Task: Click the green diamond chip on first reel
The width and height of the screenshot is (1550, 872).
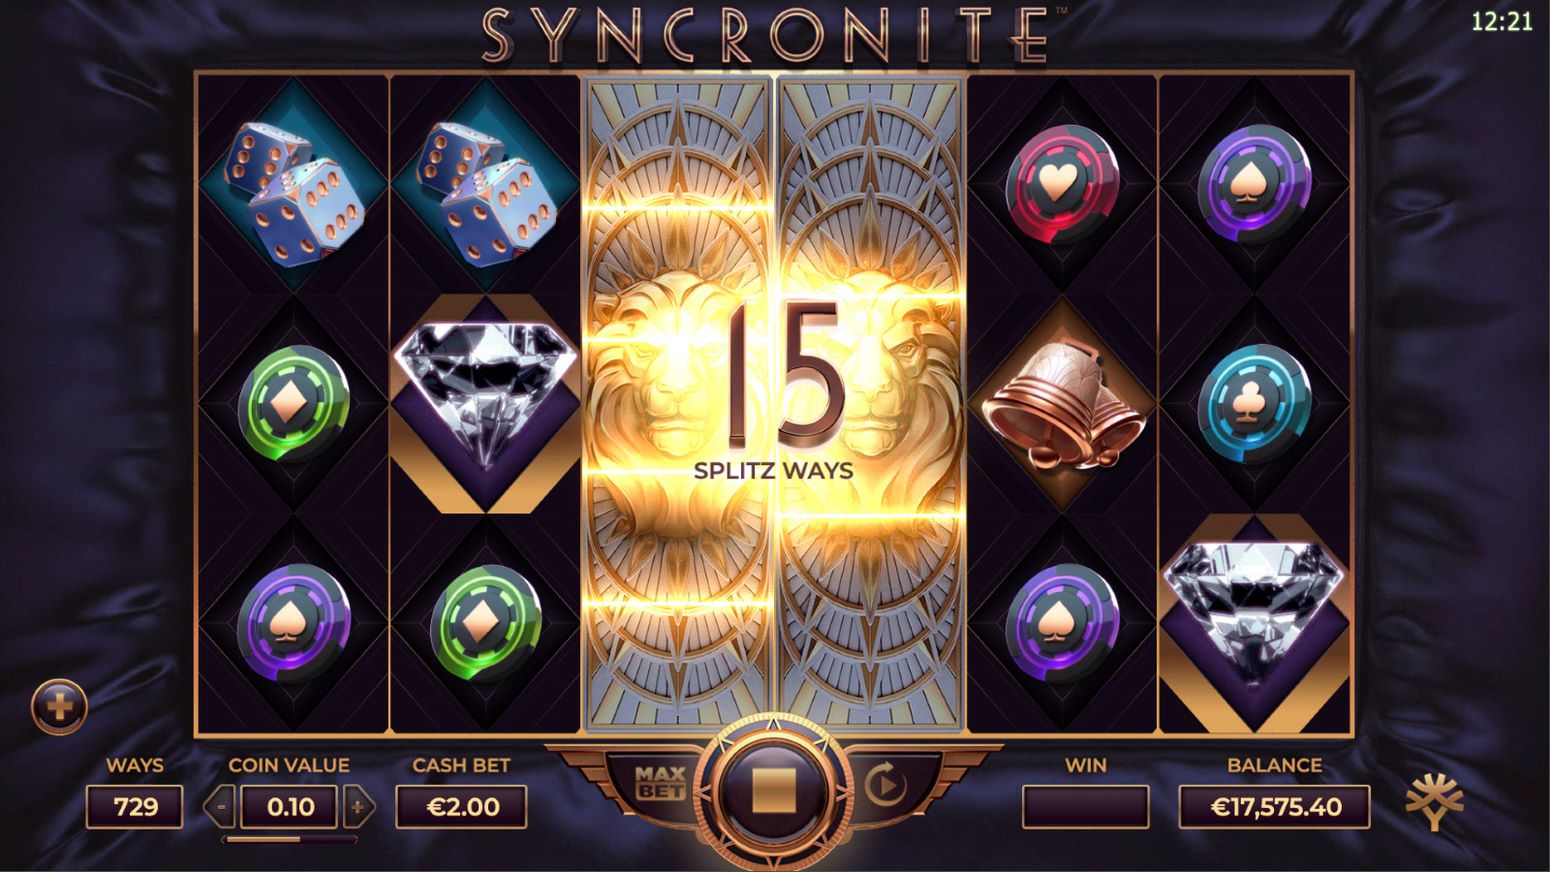Action: pos(294,402)
